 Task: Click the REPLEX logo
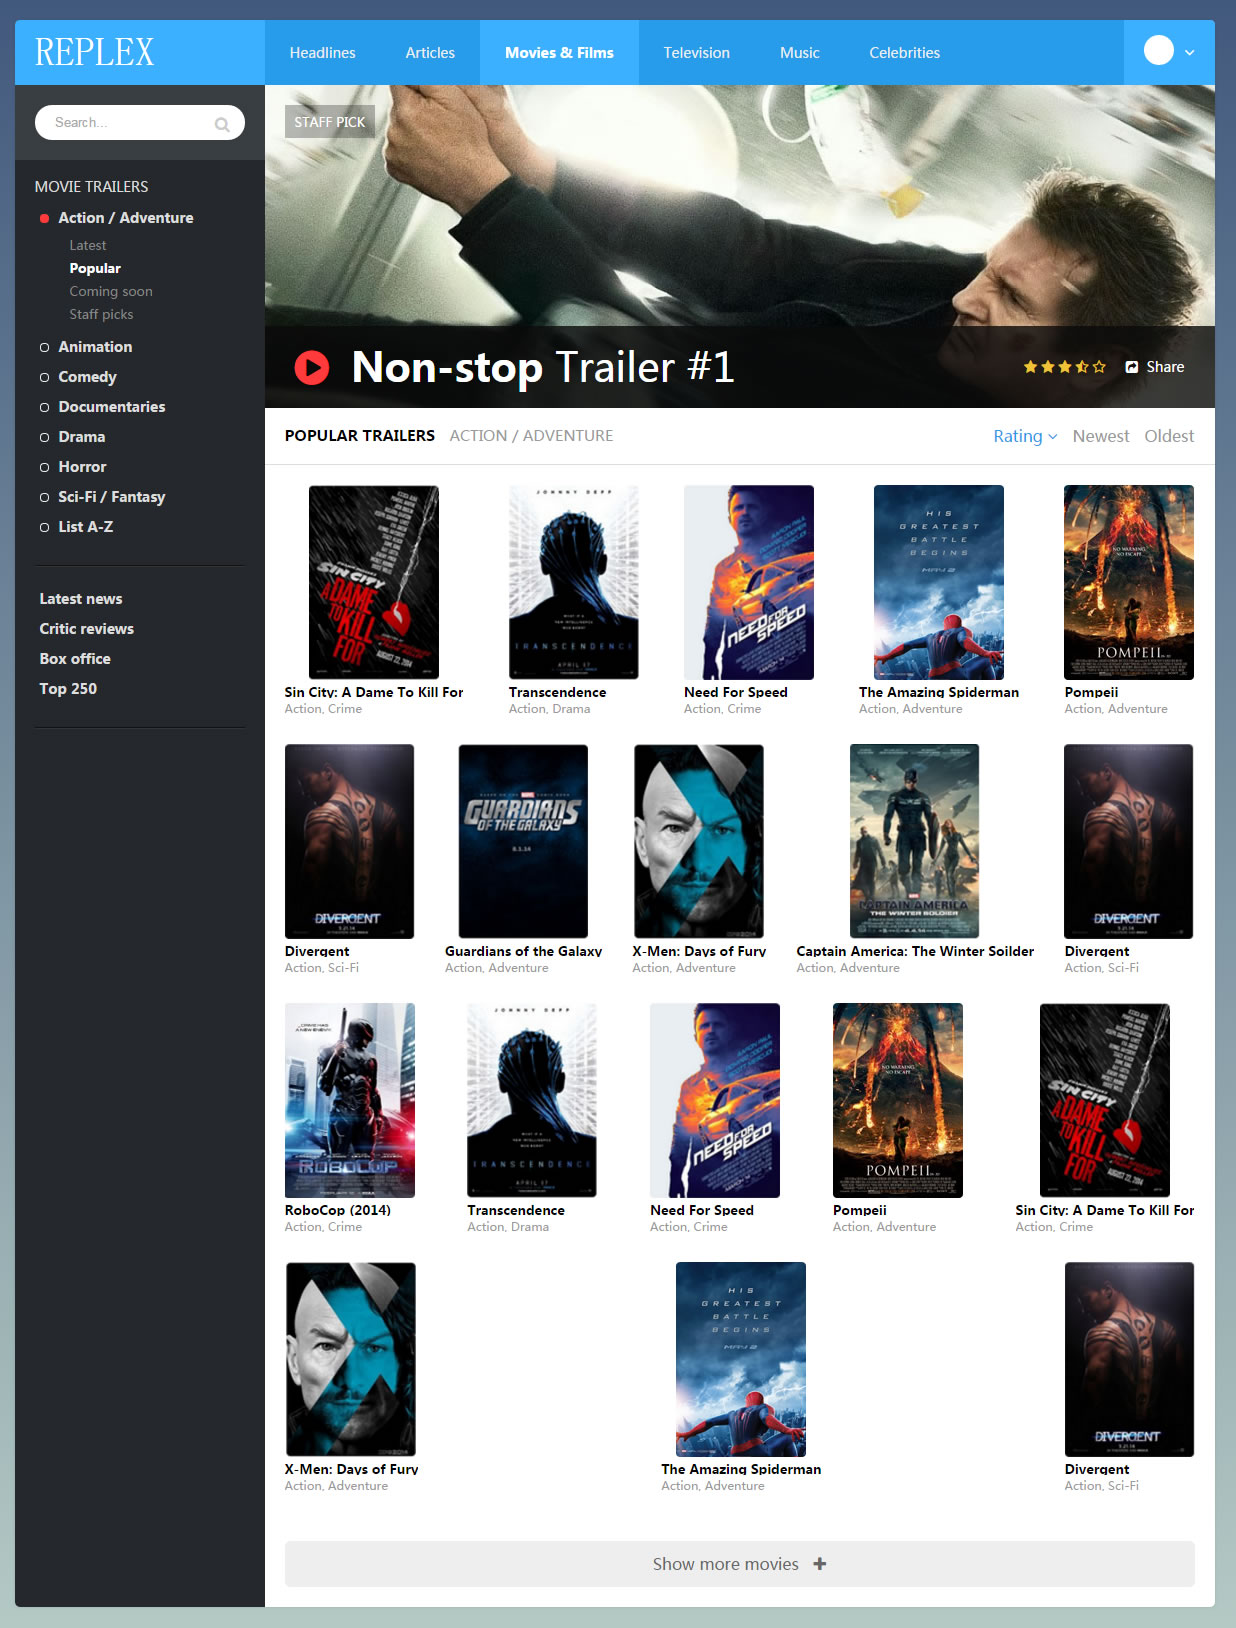tap(95, 52)
